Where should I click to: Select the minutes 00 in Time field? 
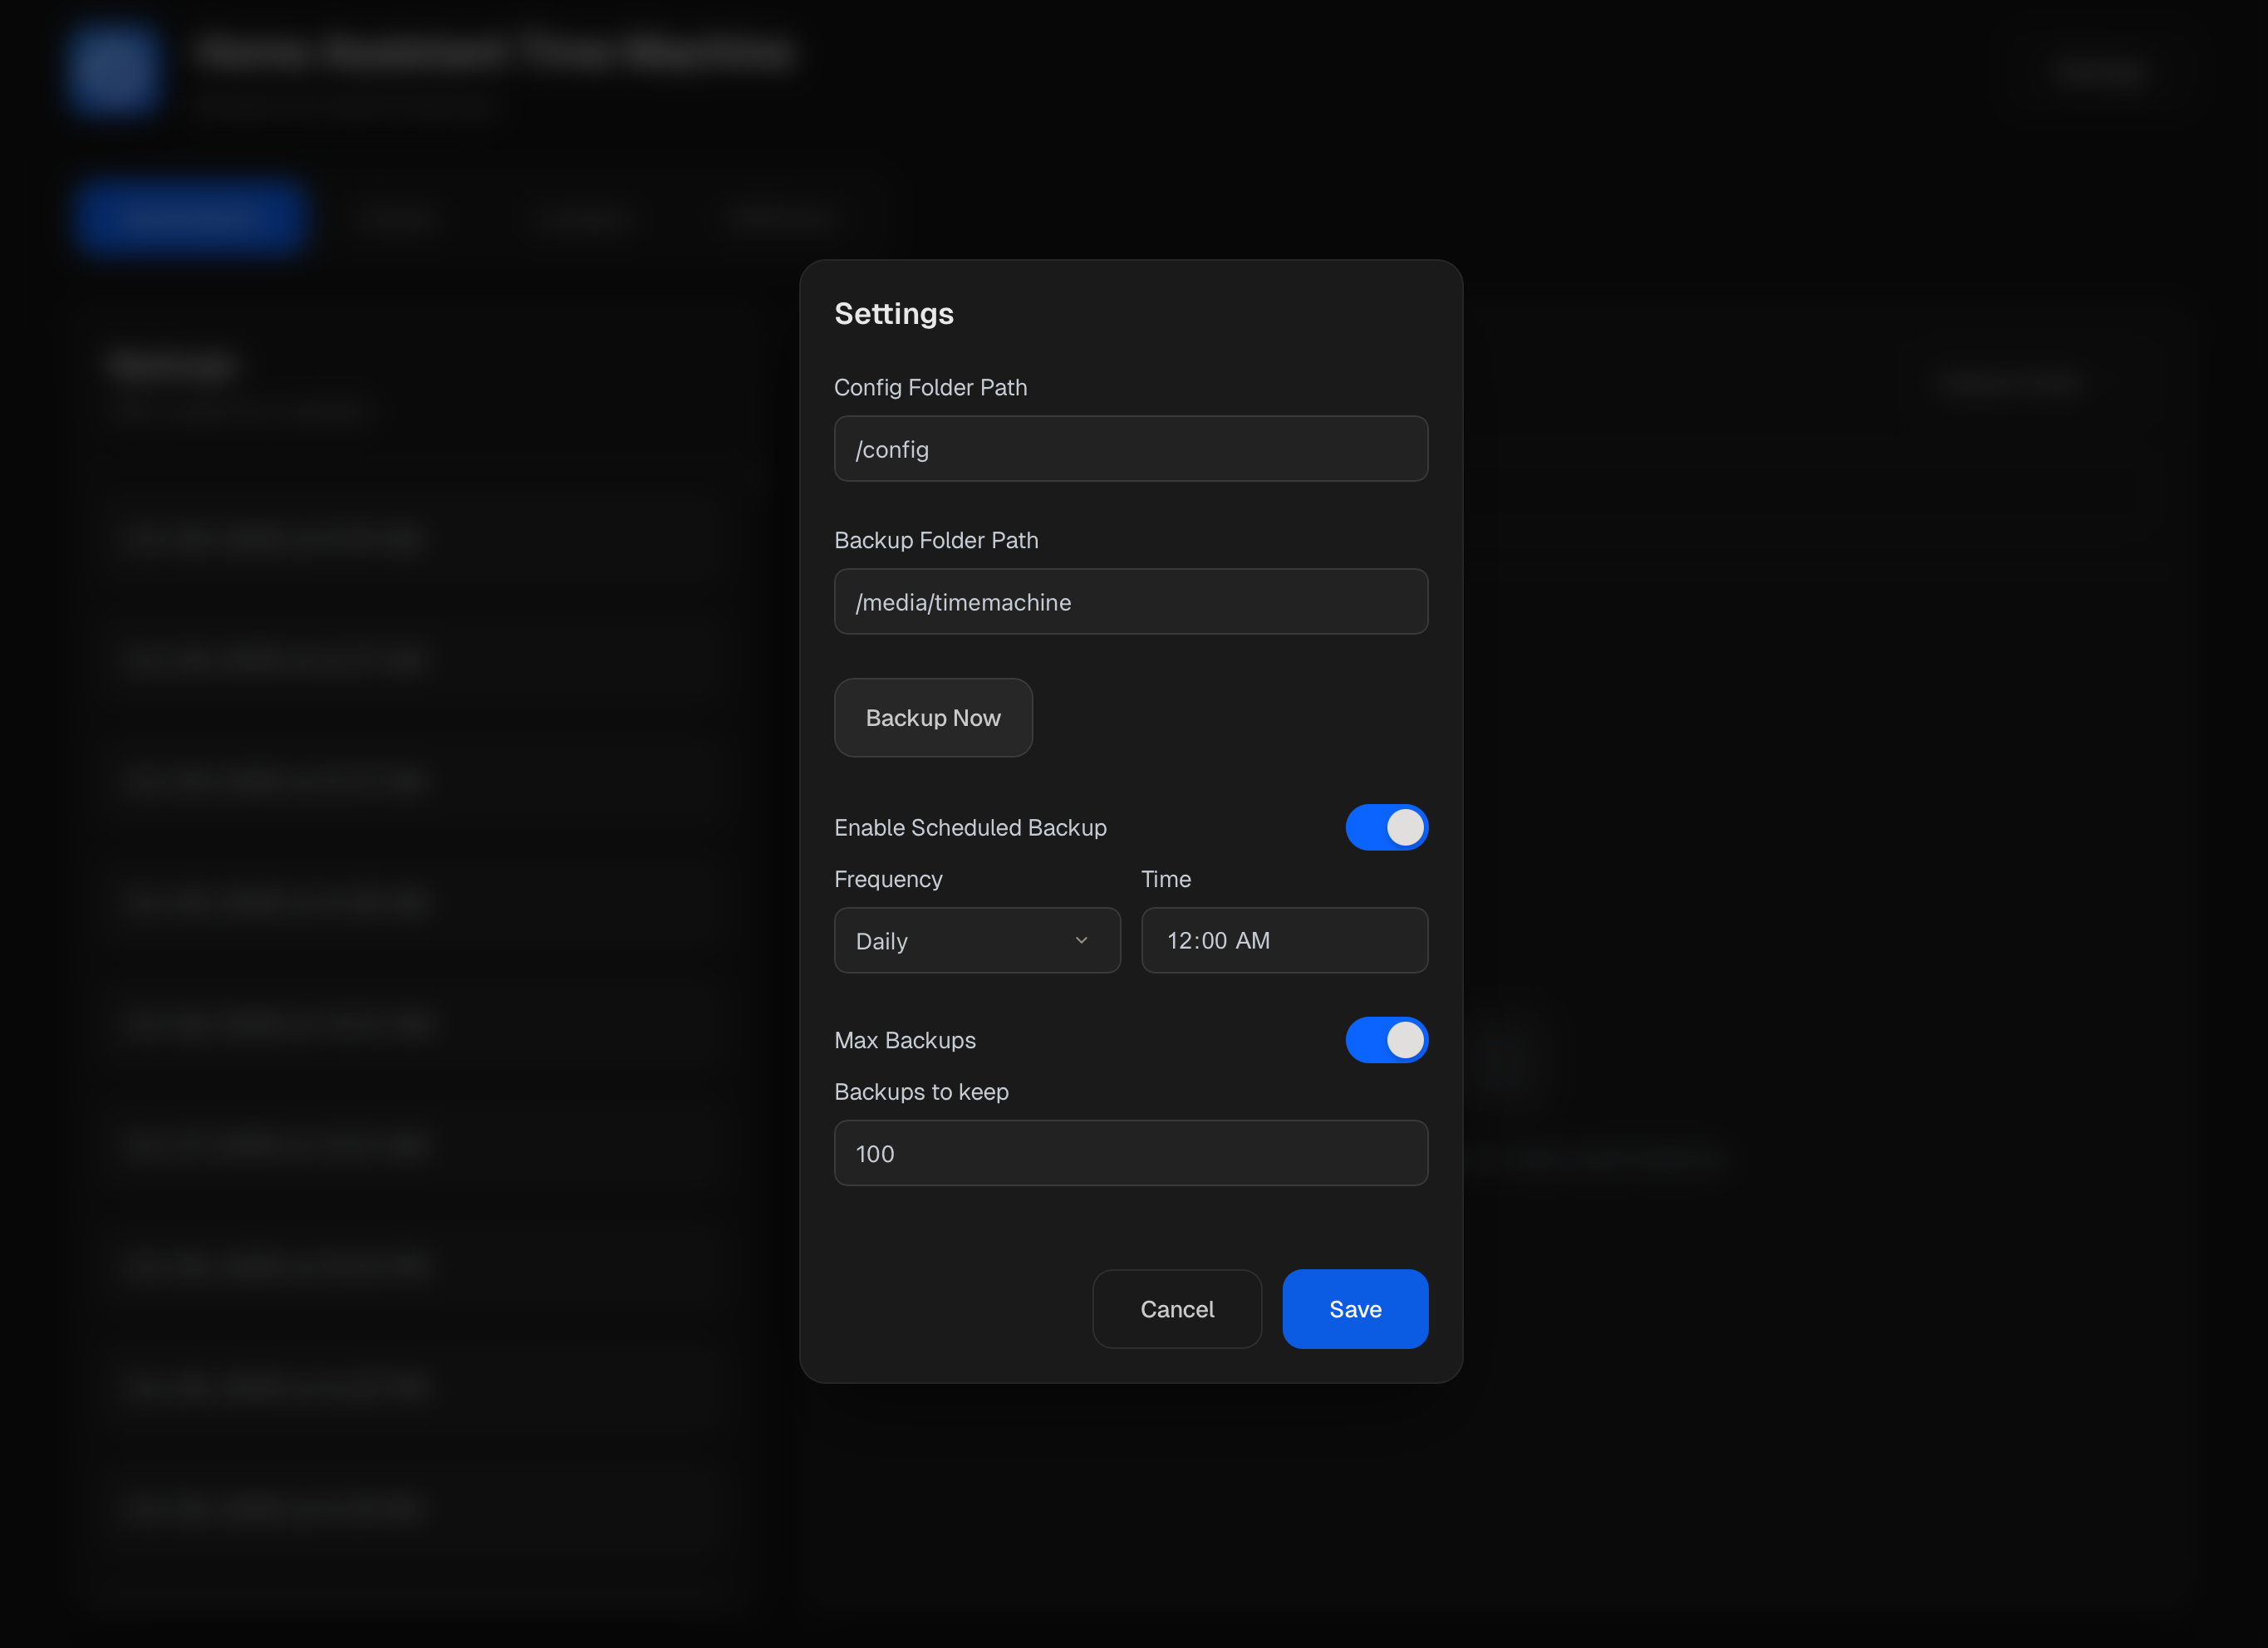1214,940
